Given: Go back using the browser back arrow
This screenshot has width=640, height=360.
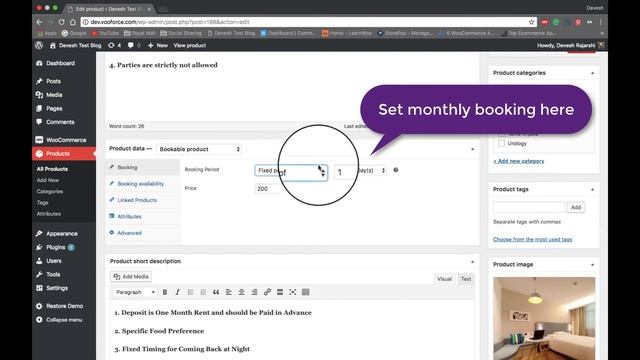Looking at the screenshot, I should point(39,22).
